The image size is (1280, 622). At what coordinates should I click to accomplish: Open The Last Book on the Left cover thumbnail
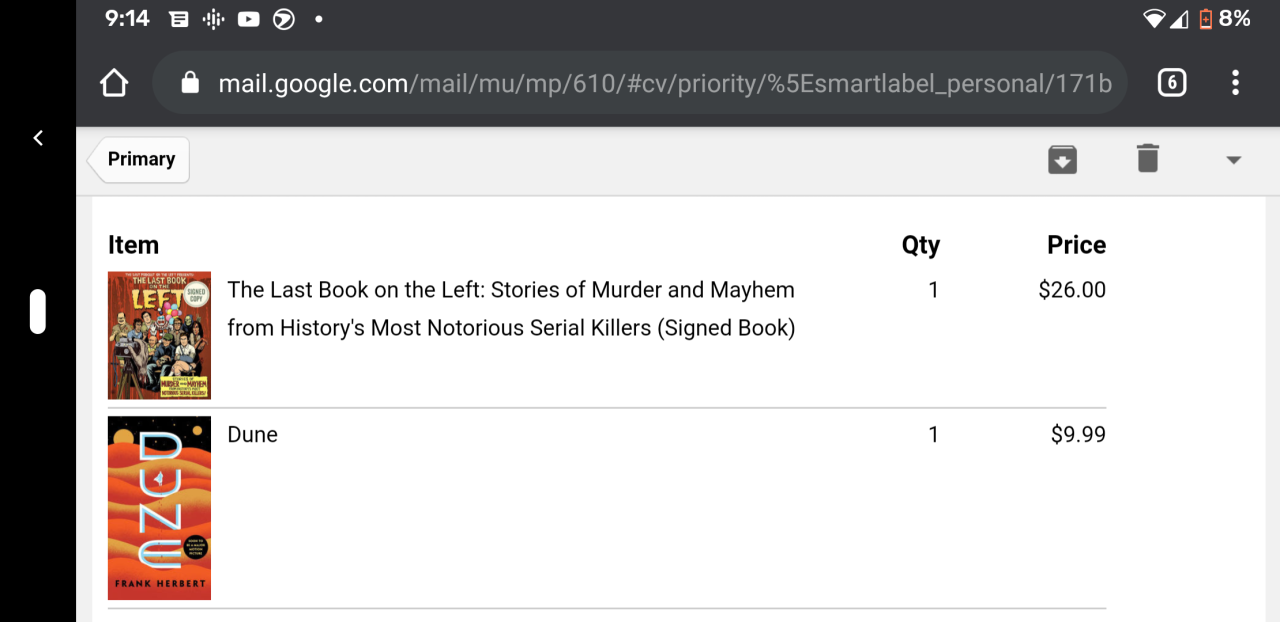[159, 335]
